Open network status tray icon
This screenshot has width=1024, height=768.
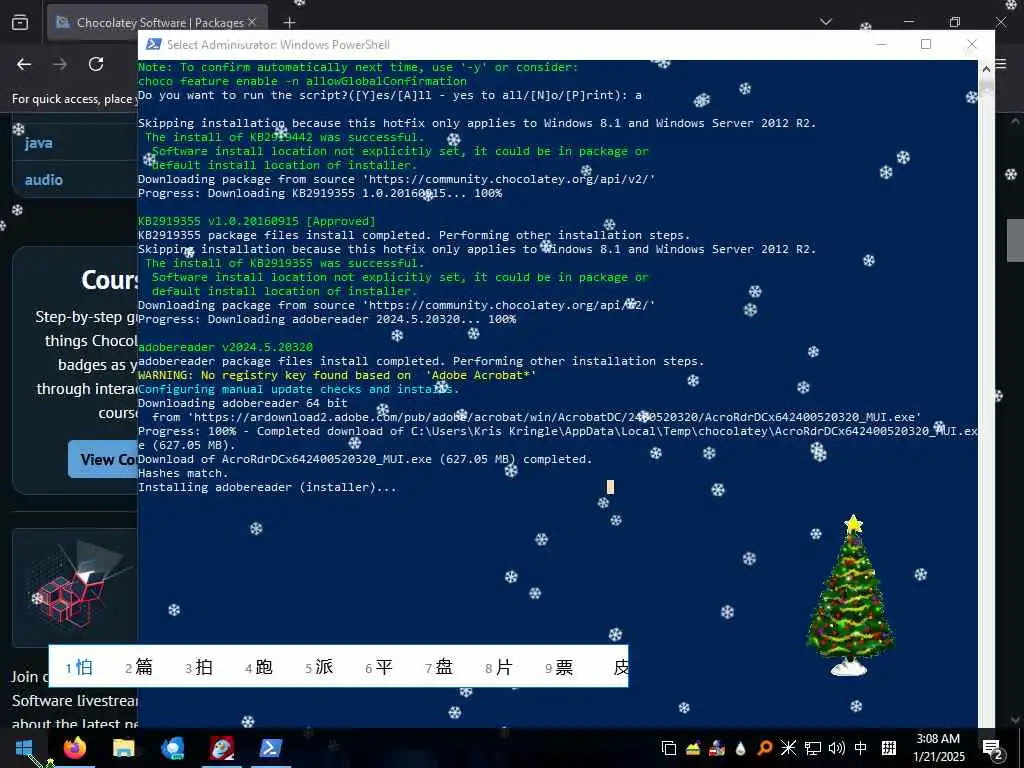point(812,748)
